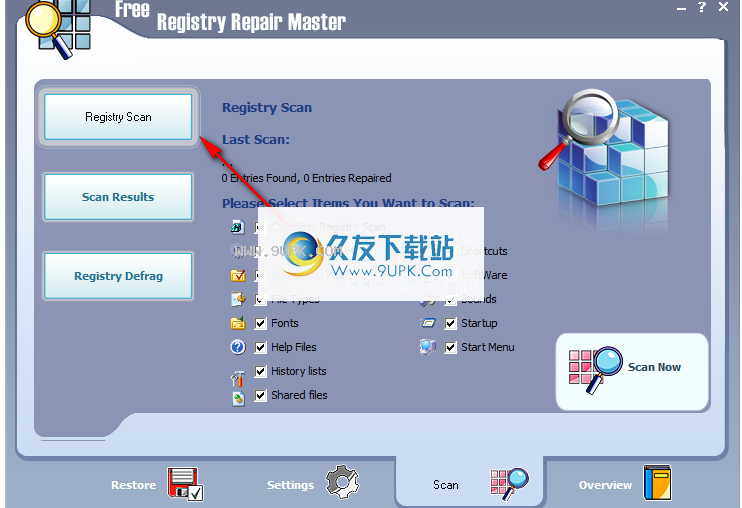Viewport: 742px width, 508px height.
Task: Switch to the Scan tab
Action: pyautogui.click(x=469, y=483)
